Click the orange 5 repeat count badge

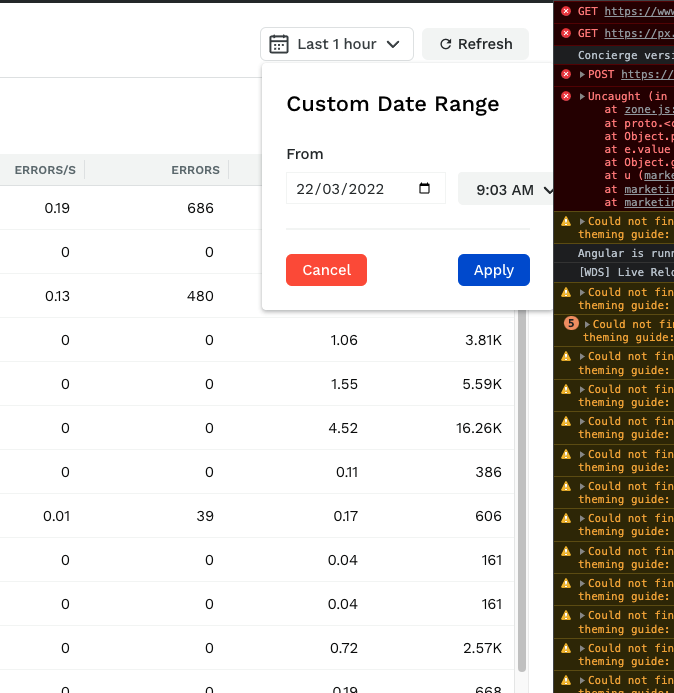tap(571, 324)
